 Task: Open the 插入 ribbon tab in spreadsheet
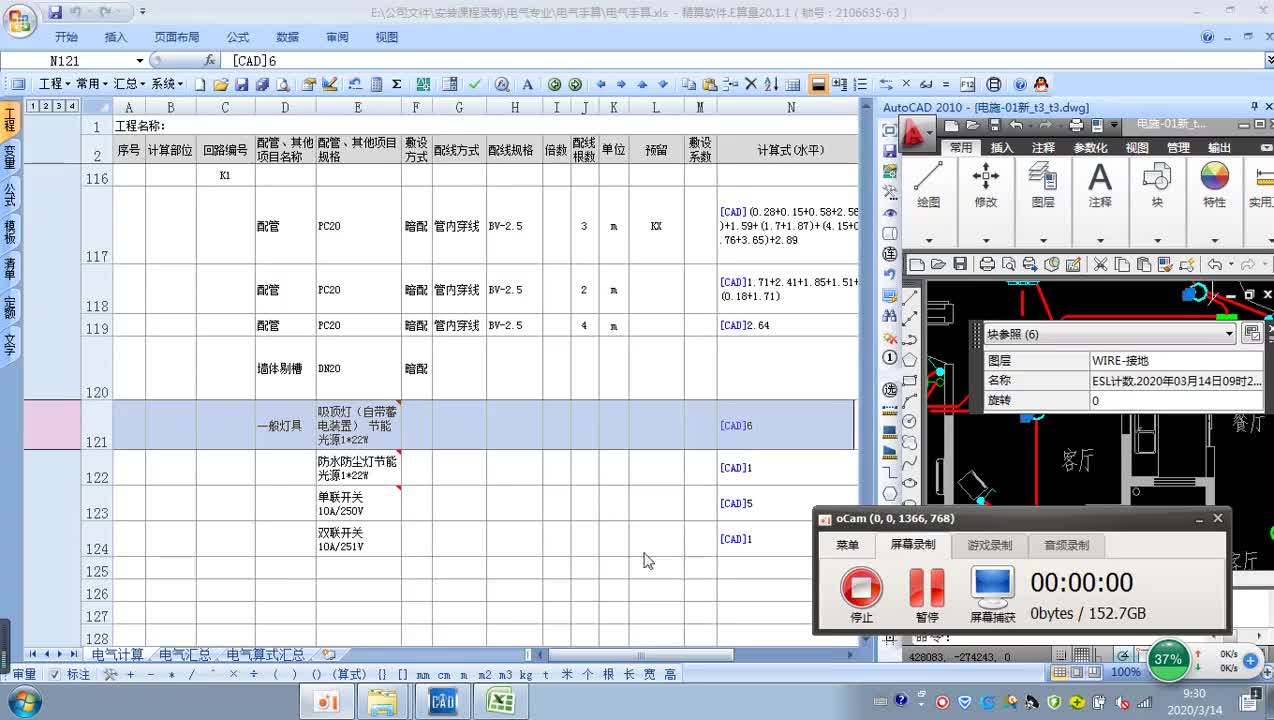click(116, 37)
